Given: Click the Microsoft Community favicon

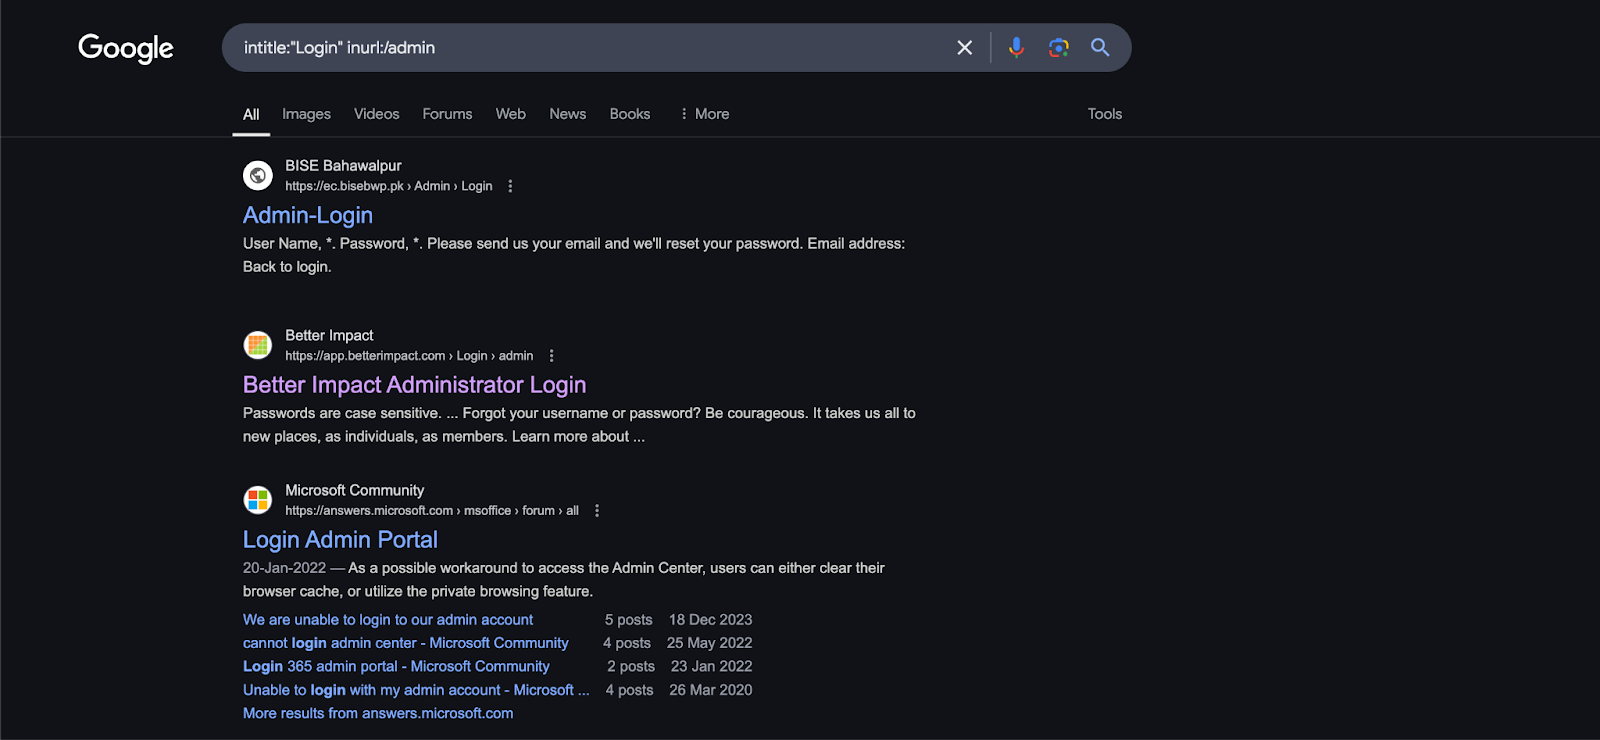Looking at the screenshot, I should pyautogui.click(x=258, y=499).
